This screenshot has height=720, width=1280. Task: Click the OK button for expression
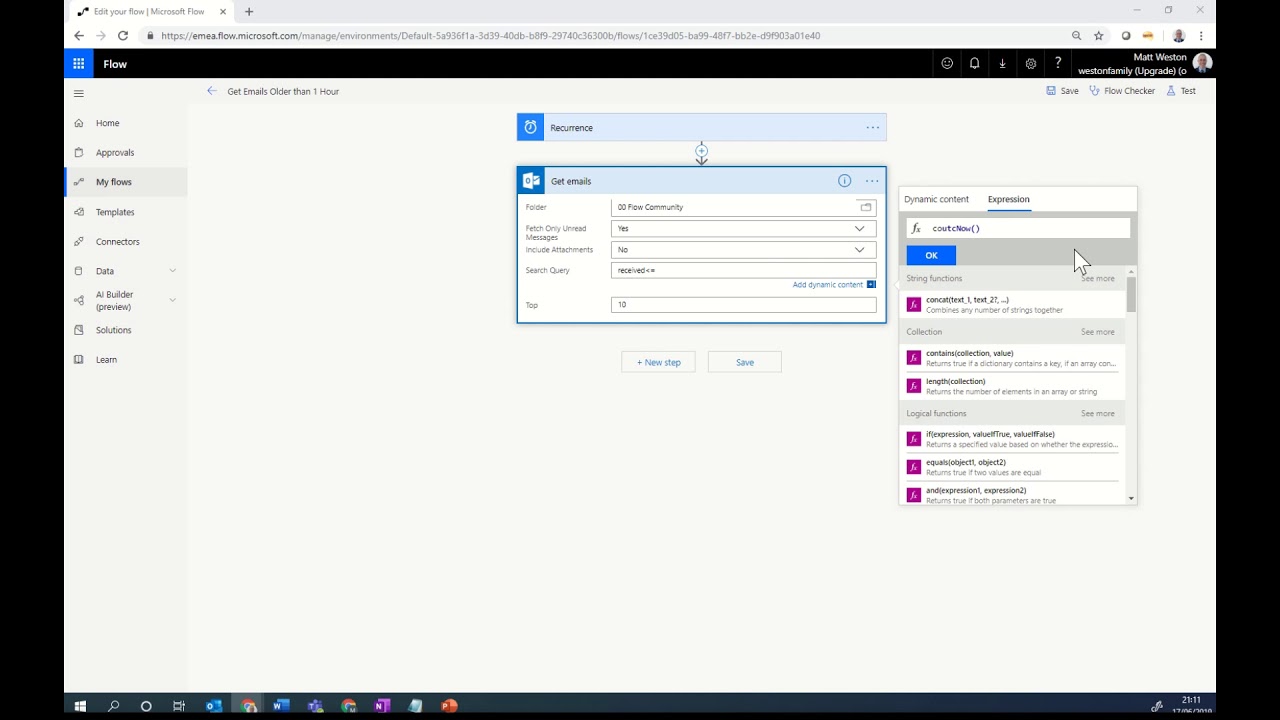pyautogui.click(x=931, y=255)
